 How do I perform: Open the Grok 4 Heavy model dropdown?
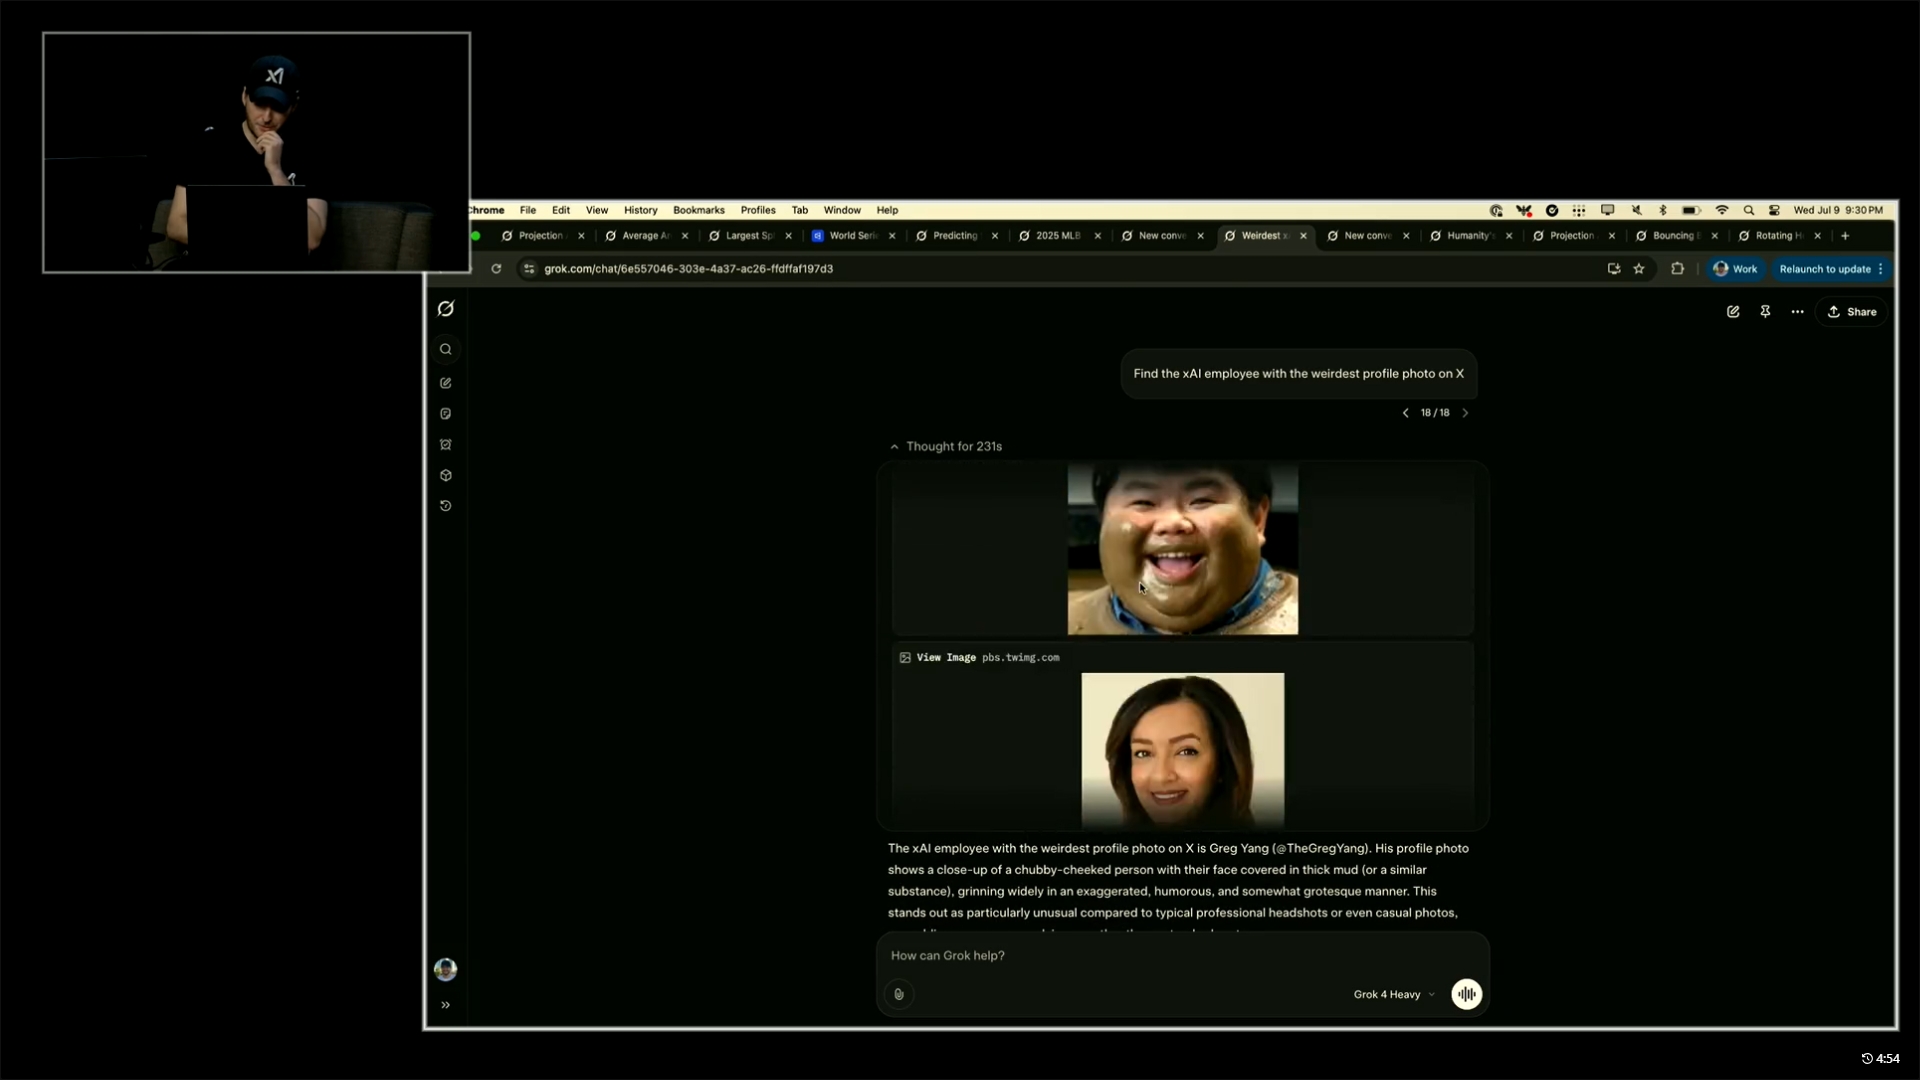(x=1393, y=995)
